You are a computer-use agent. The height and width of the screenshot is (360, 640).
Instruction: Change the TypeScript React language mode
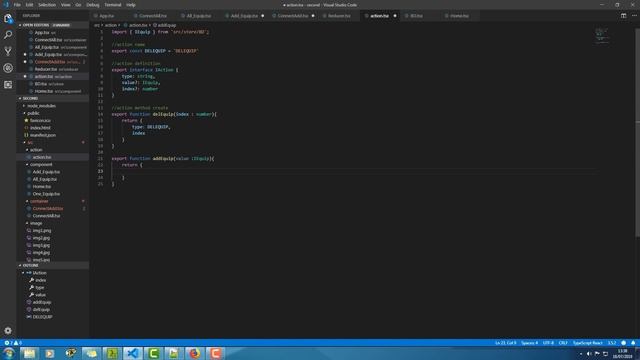(x=587, y=343)
